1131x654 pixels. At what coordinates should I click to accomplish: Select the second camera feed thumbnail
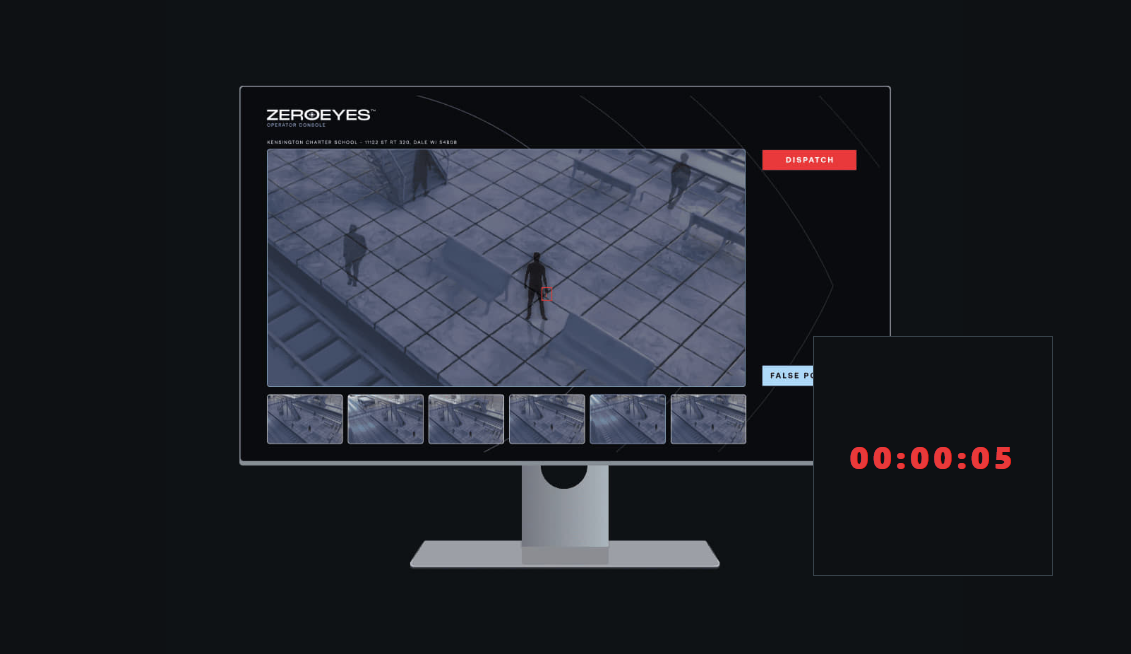coord(385,418)
